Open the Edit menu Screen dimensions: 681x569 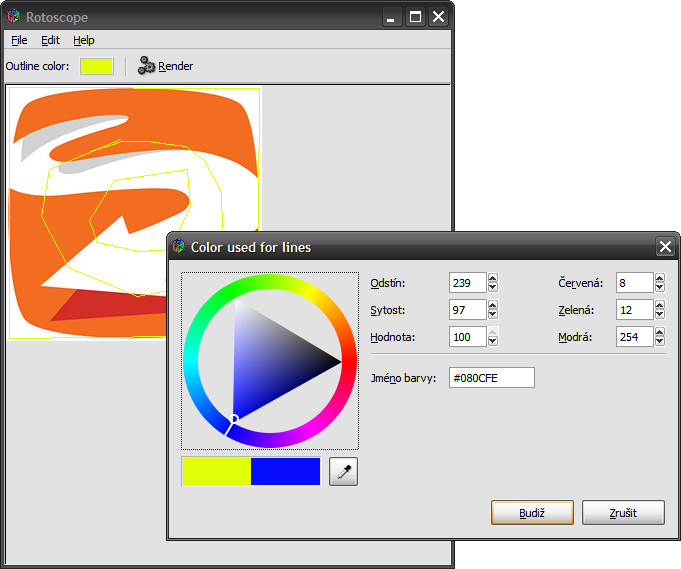[50, 40]
